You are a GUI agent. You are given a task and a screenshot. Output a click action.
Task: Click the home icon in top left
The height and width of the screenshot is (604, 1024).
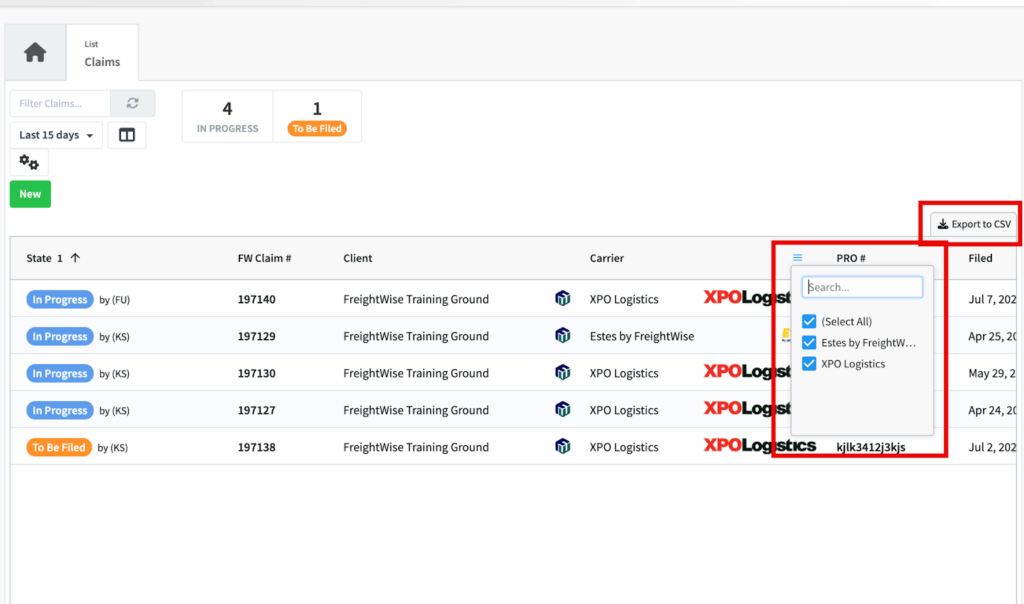point(34,51)
